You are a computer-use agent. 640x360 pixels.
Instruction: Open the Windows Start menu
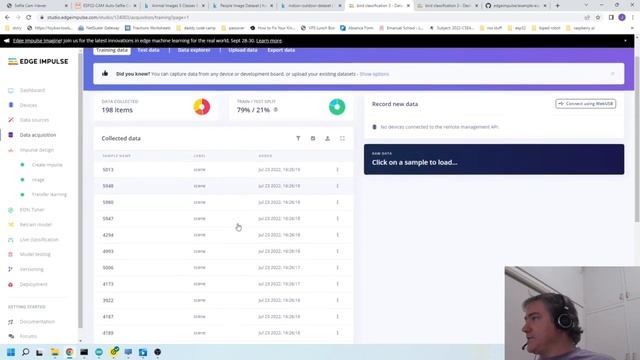click(11, 352)
